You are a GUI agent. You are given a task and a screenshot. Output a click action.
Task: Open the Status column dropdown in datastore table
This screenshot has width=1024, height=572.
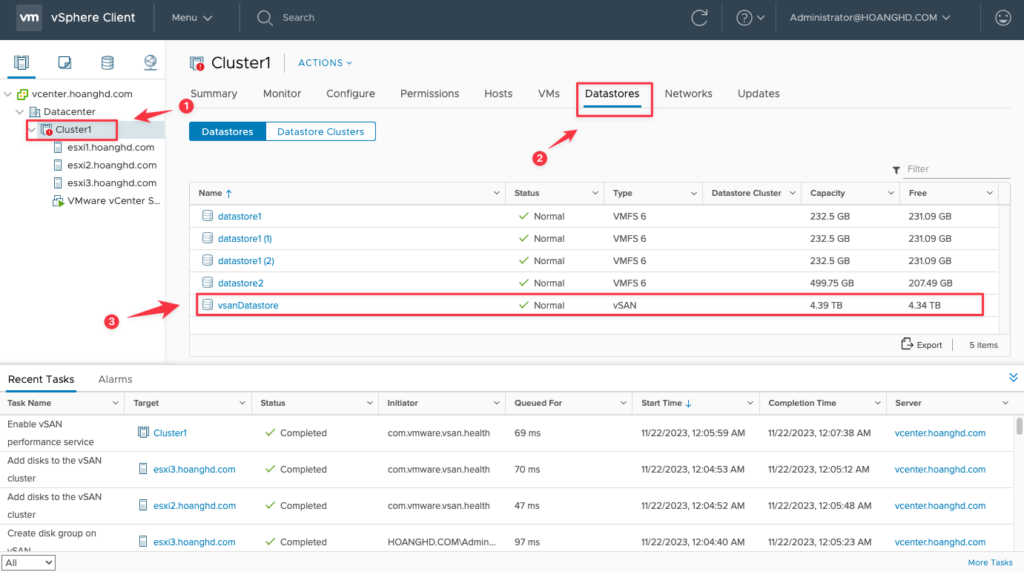pos(595,193)
